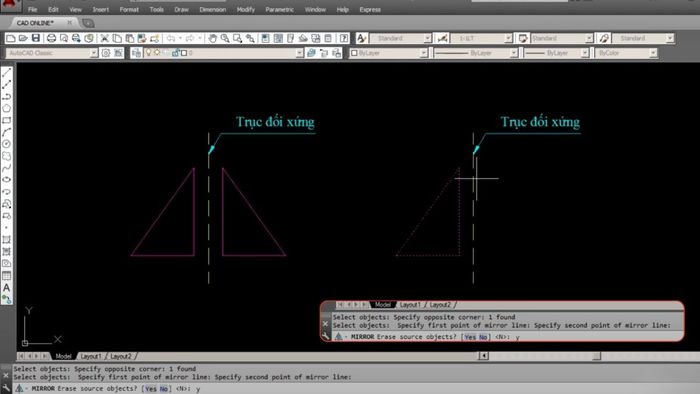Open the Dimension menu
The image size is (700, 394).
click(212, 9)
